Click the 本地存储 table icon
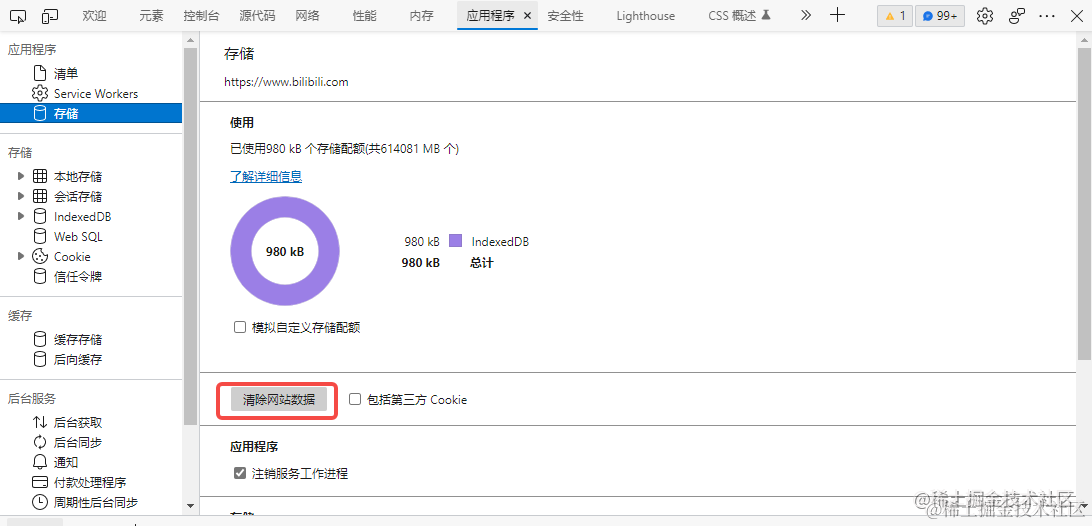The width and height of the screenshot is (1092, 526). tap(40, 176)
